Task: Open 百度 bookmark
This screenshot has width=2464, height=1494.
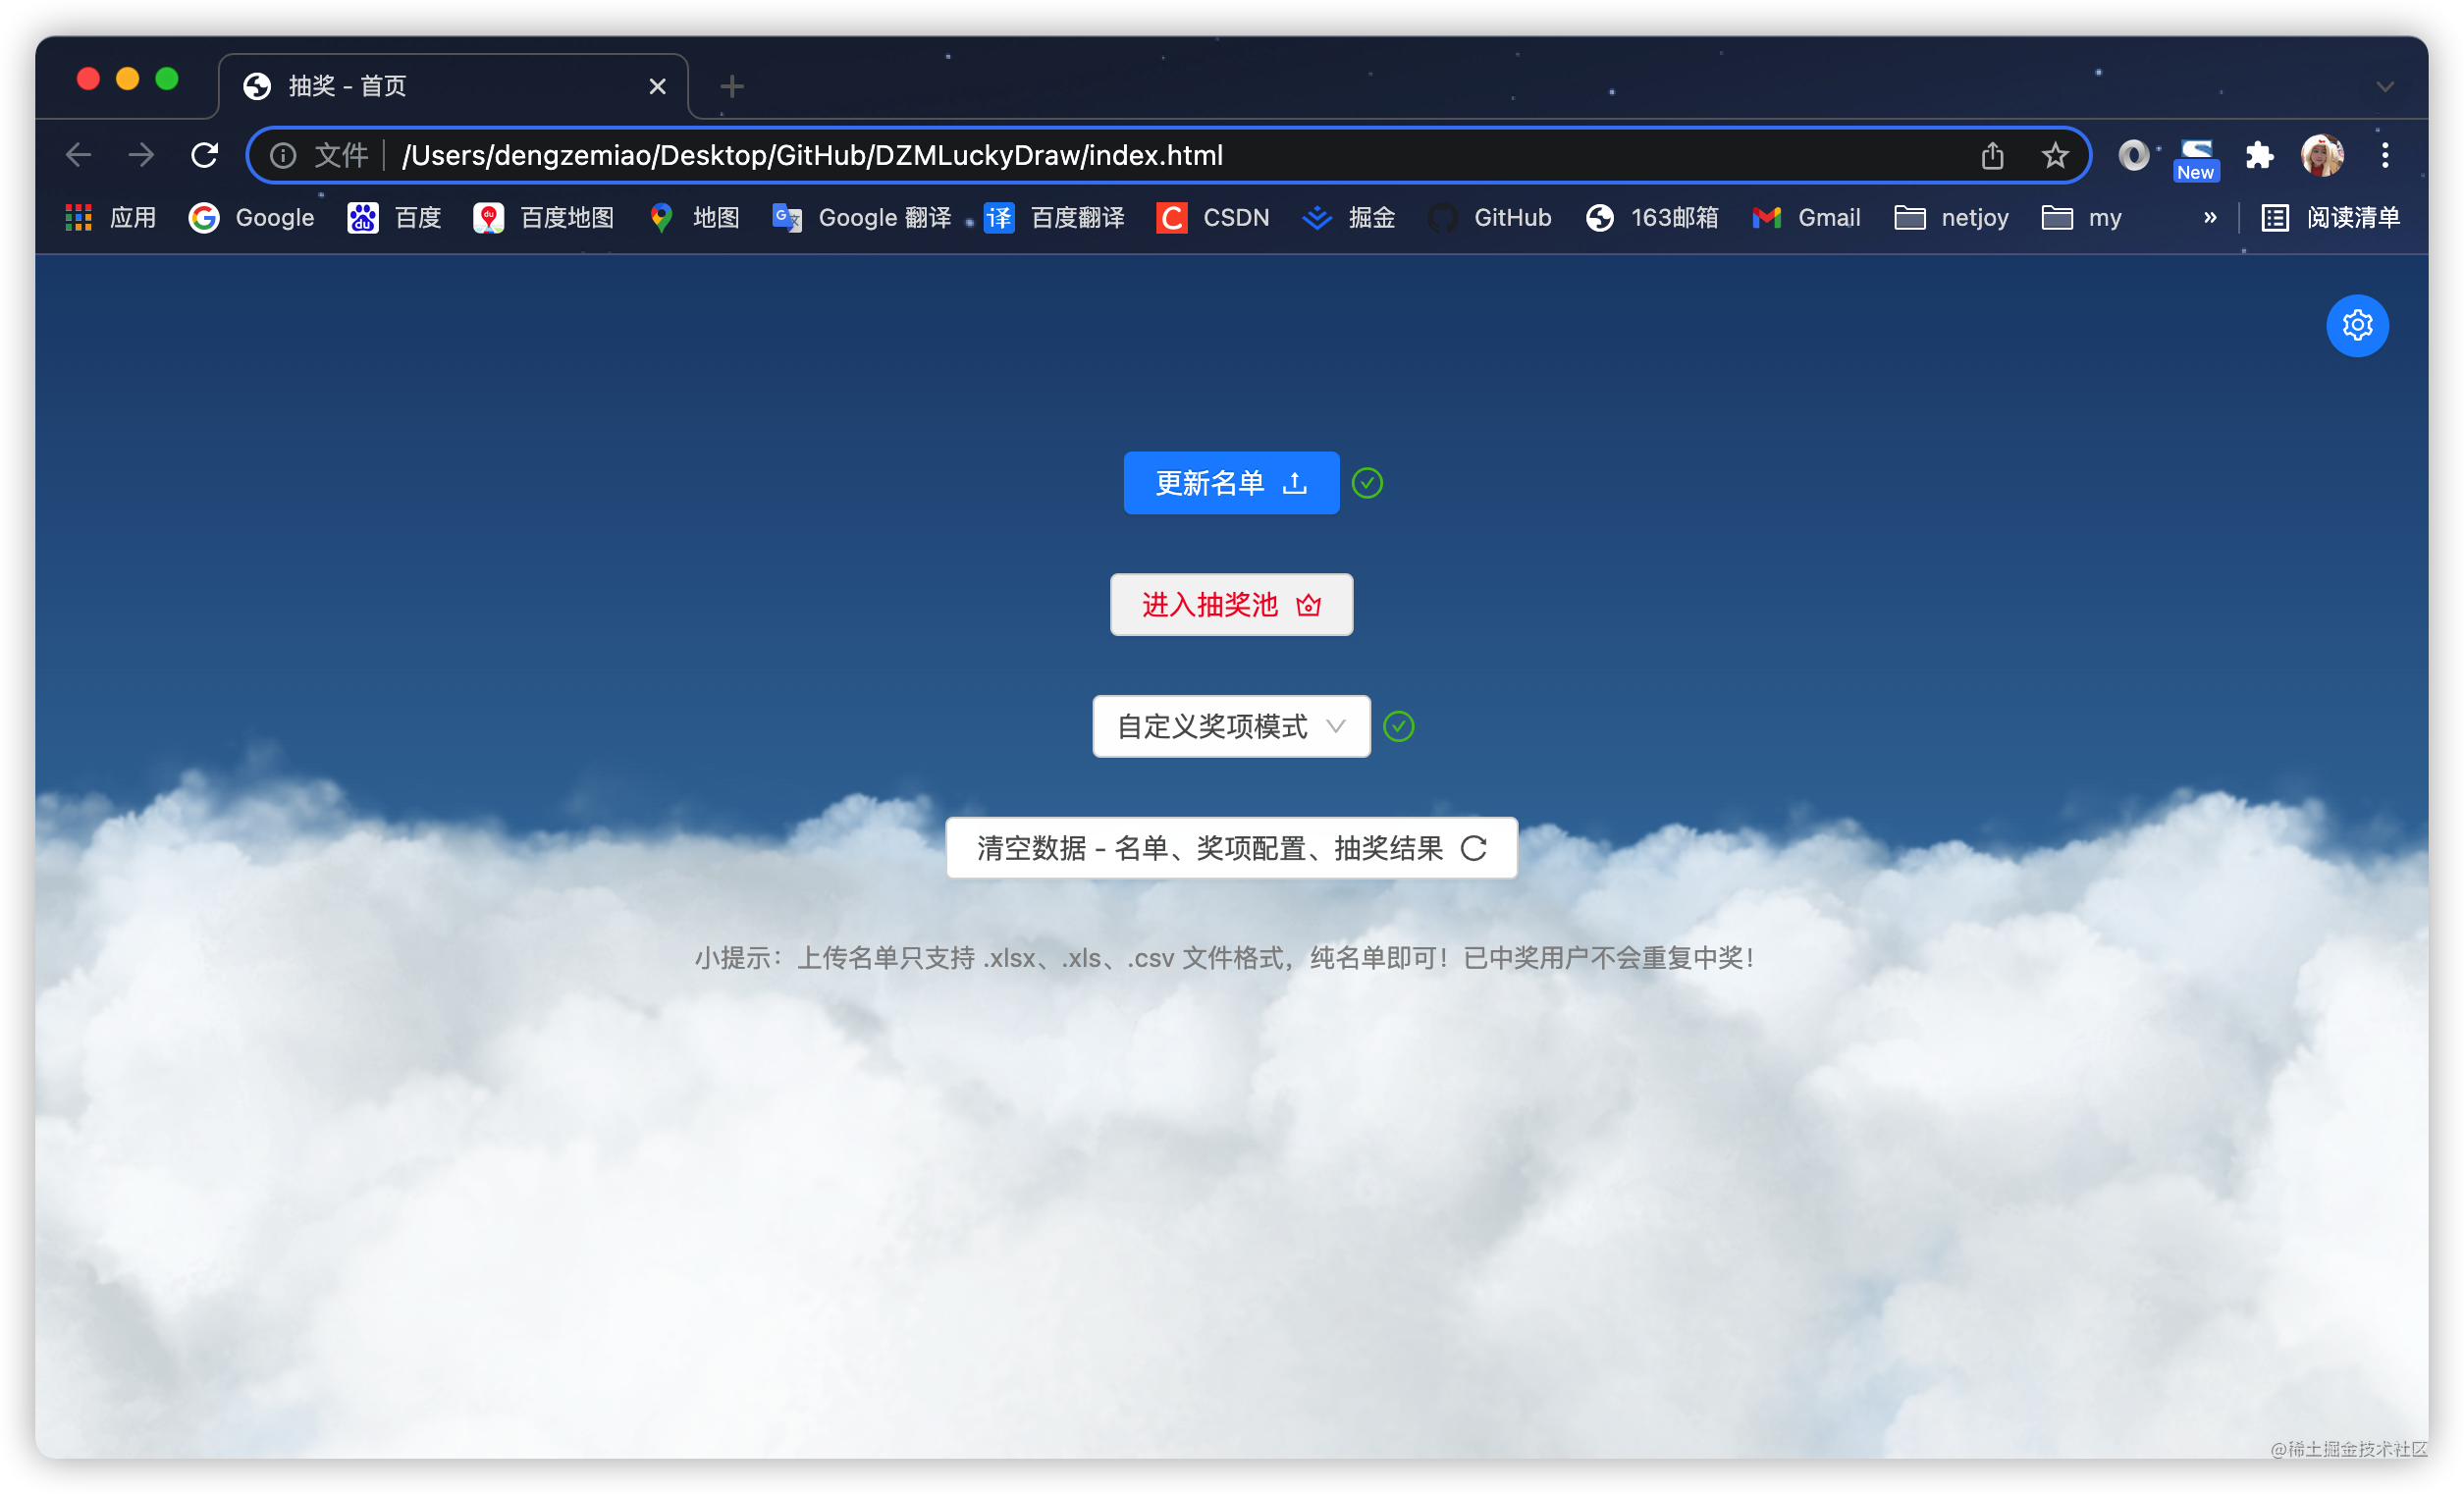Action: click(x=394, y=217)
